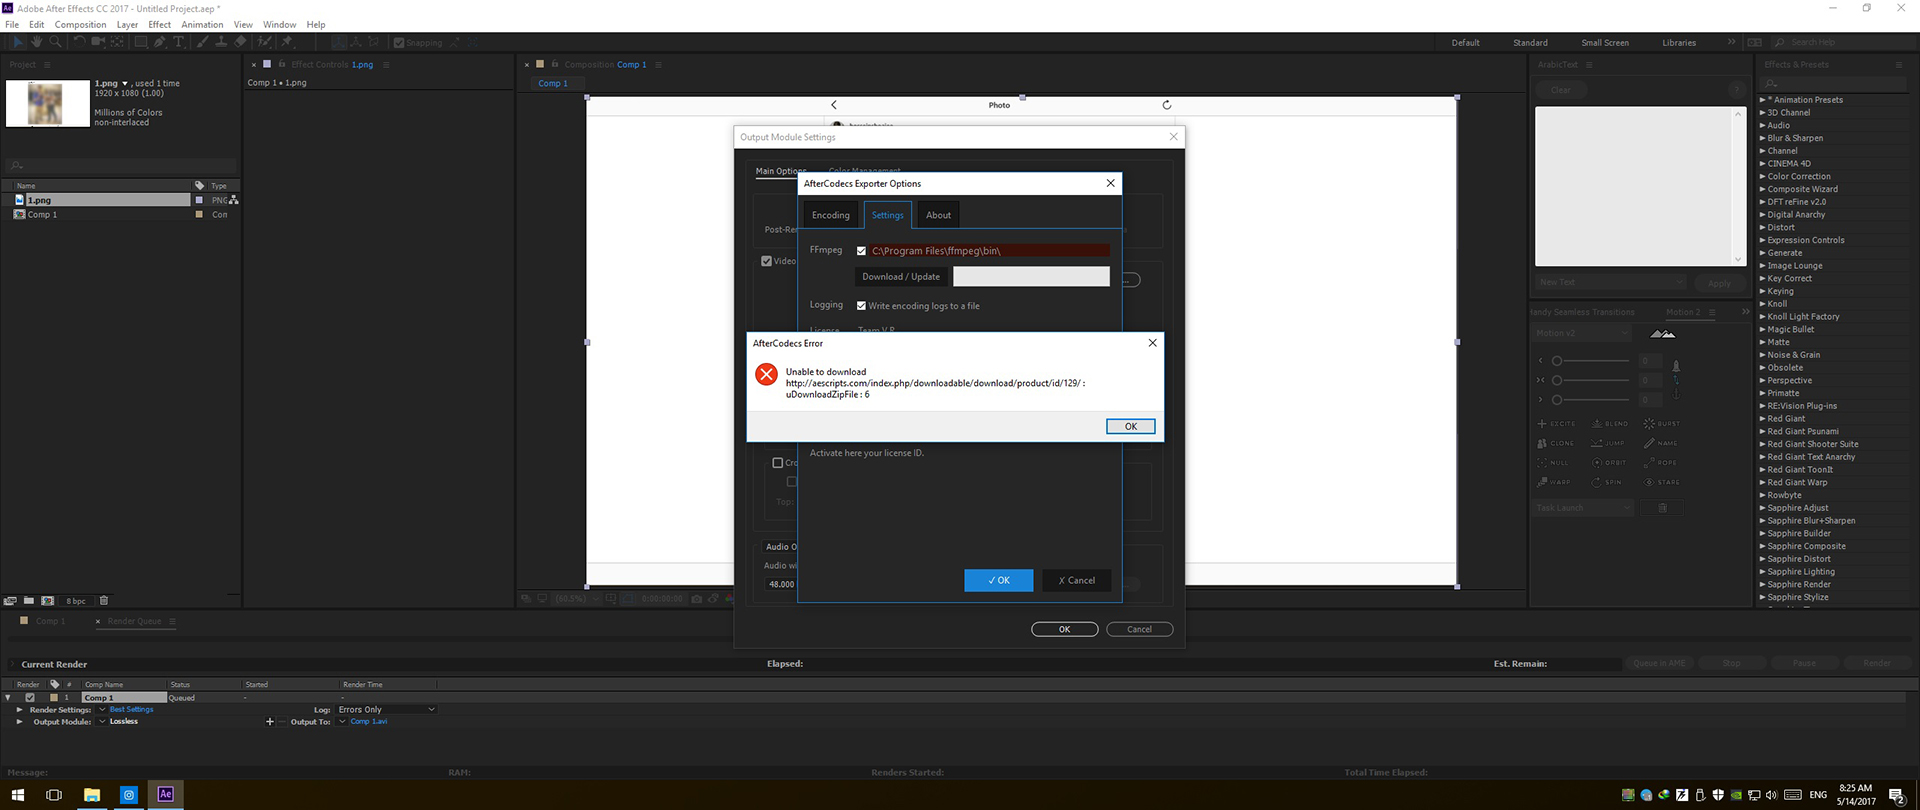Click X Cancel in AfterCodecs Exporter Options
This screenshot has height=810, width=1920.
tap(1076, 580)
